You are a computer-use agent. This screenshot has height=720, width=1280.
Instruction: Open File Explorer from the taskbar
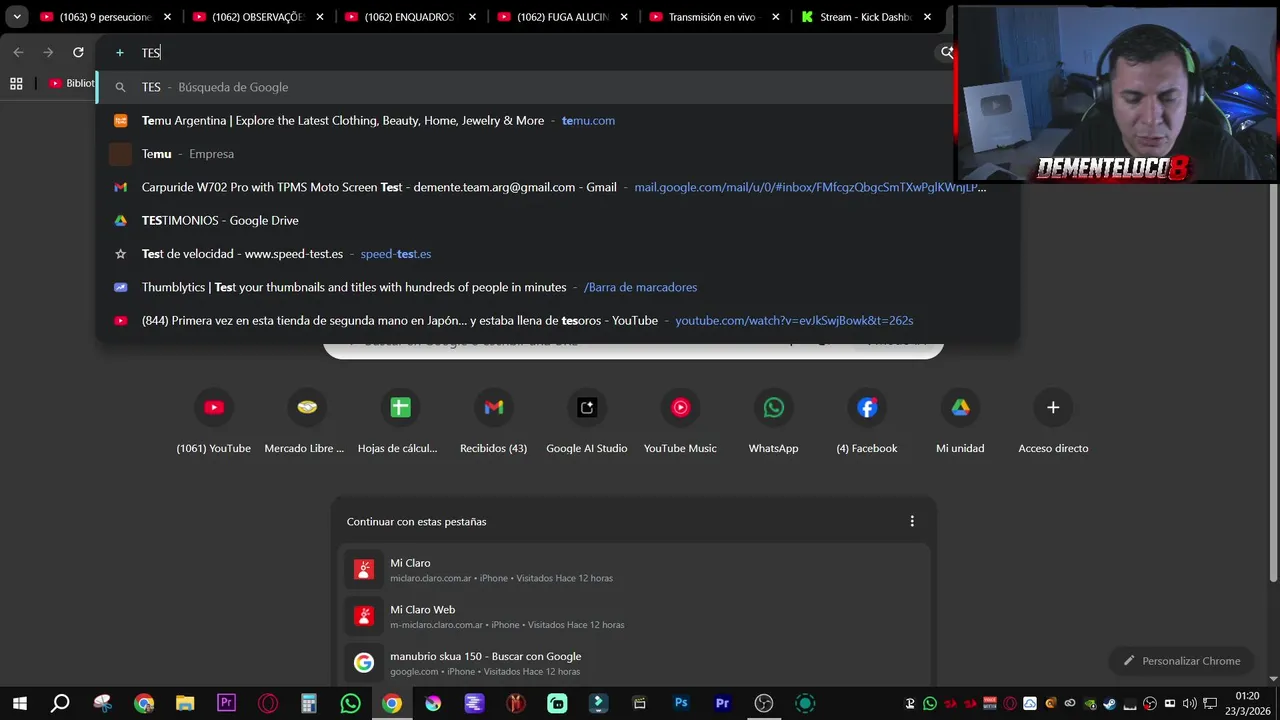(x=185, y=704)
